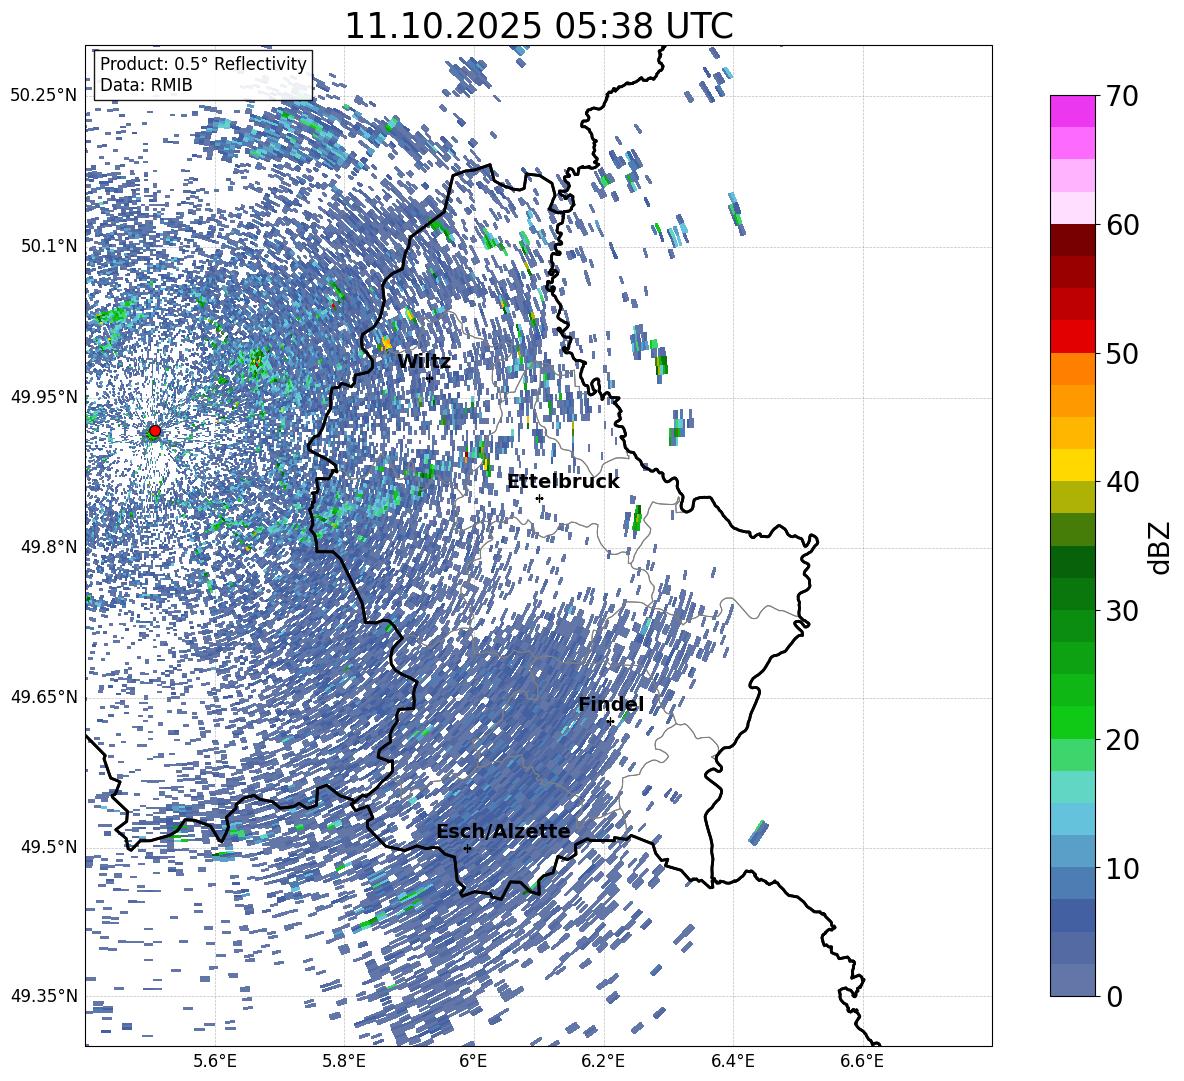Click the 49.65°N latitude tick label
Screen dimensions: 1184x1081
44,697
